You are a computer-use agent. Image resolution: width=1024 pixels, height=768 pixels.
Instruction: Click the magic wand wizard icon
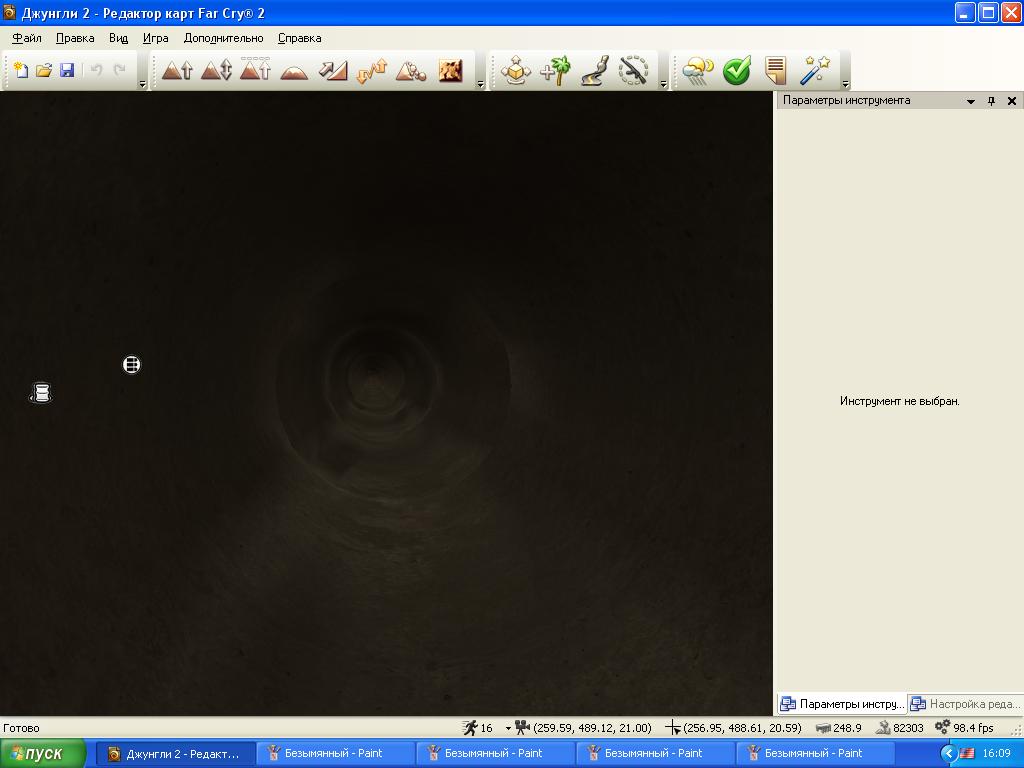tap(814, 70)
